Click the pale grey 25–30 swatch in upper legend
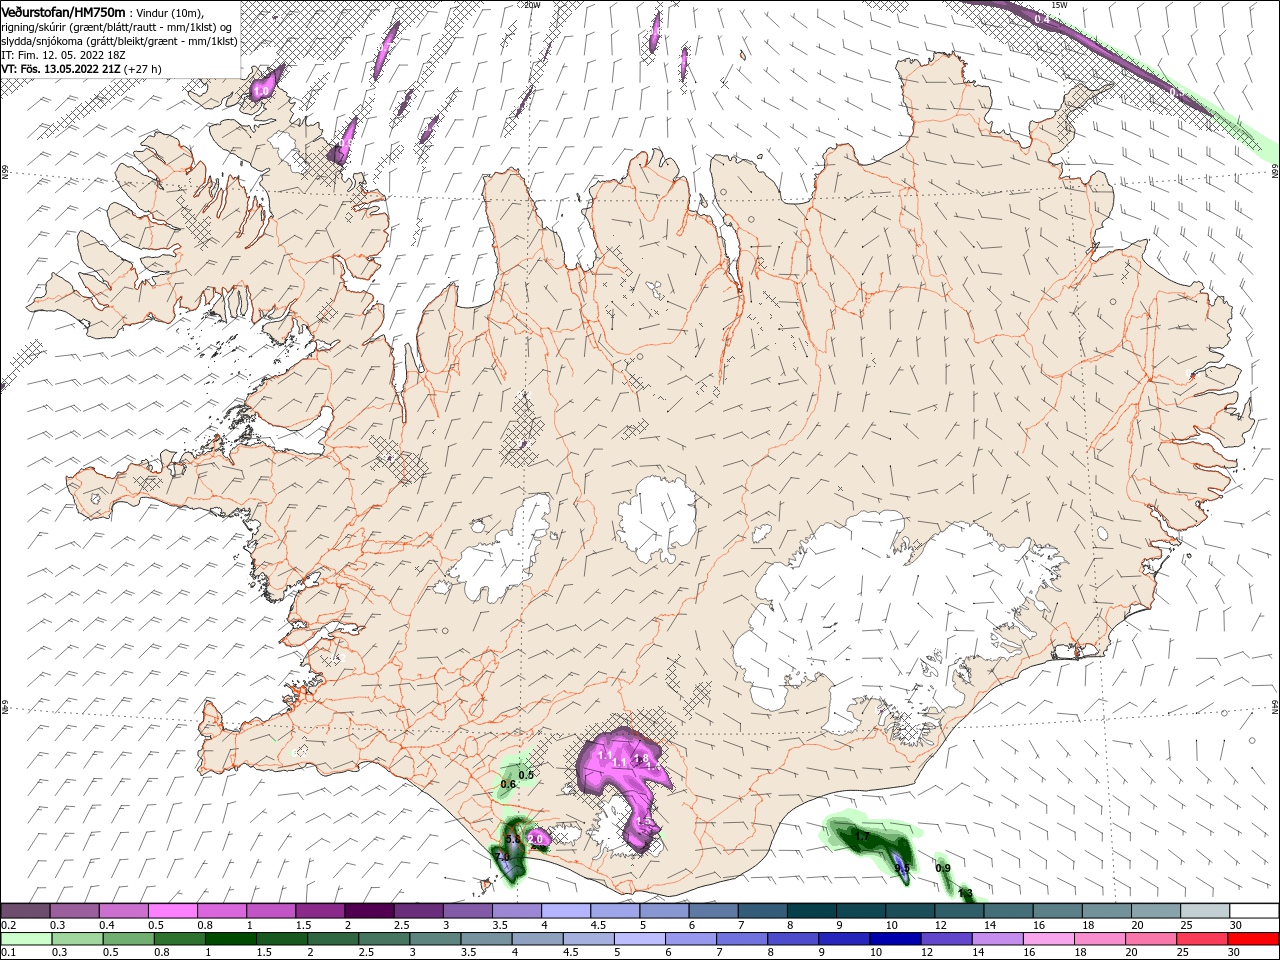 pos(1206,911)
